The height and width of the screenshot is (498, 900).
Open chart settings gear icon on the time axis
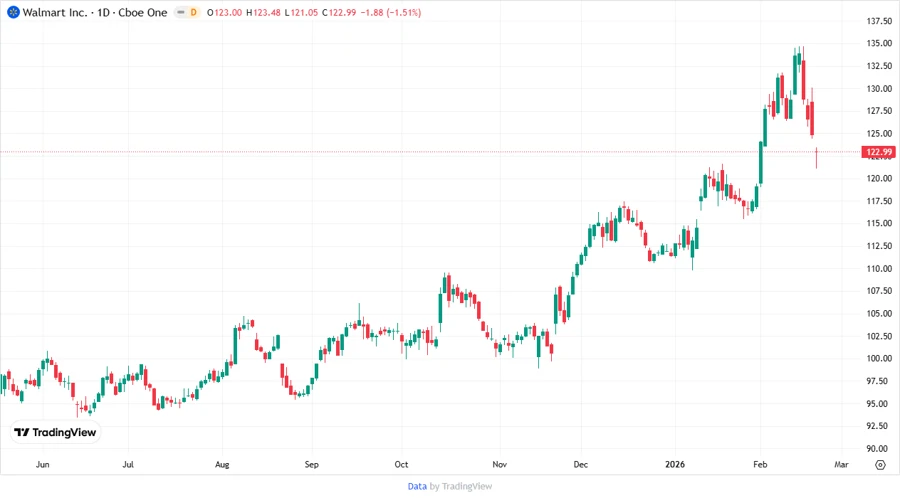point(880,465)
